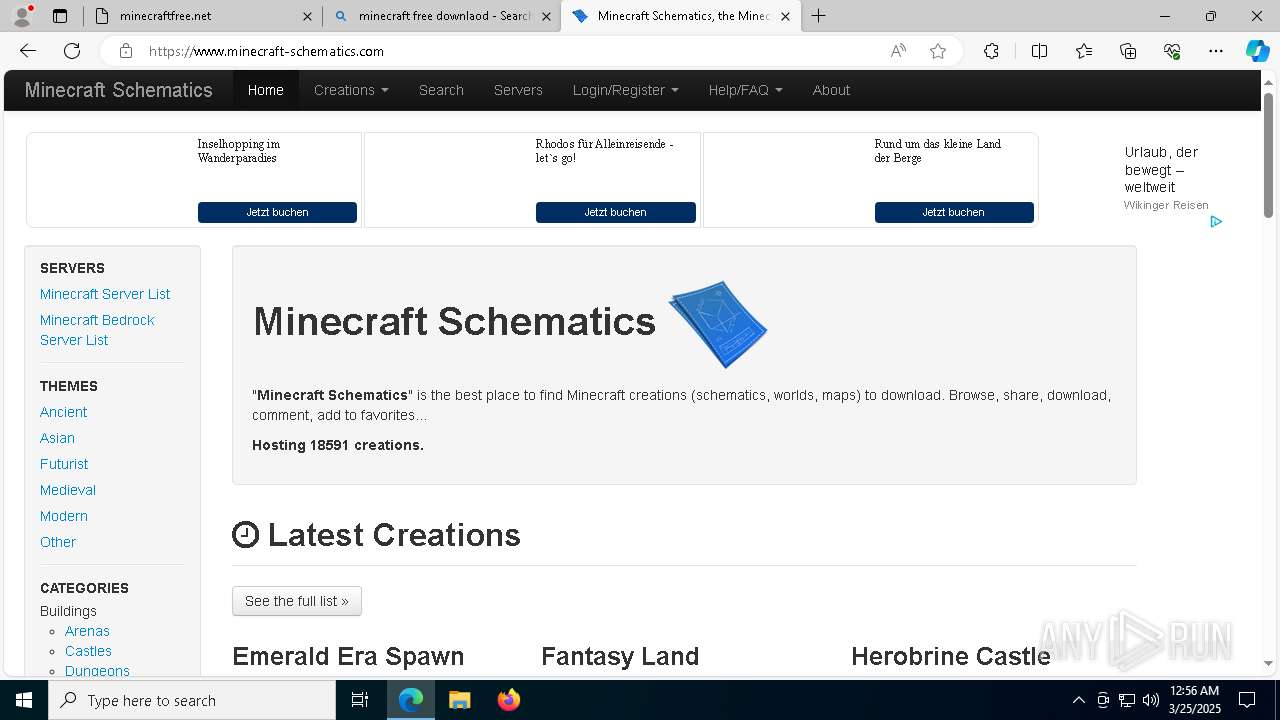The image size is (1280, 720).
Task: Open the Favorites list icon
Action: tap(1084, 51)
